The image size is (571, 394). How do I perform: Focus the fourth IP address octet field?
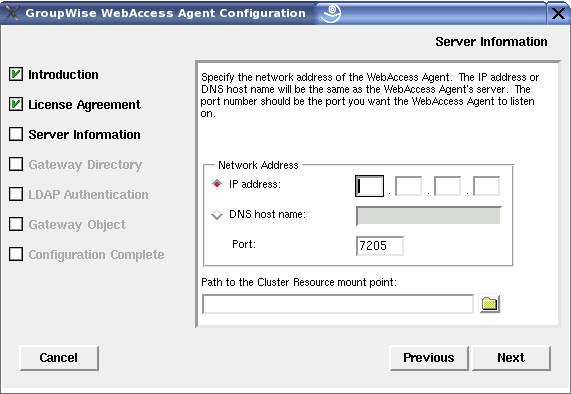coord(487,186)
